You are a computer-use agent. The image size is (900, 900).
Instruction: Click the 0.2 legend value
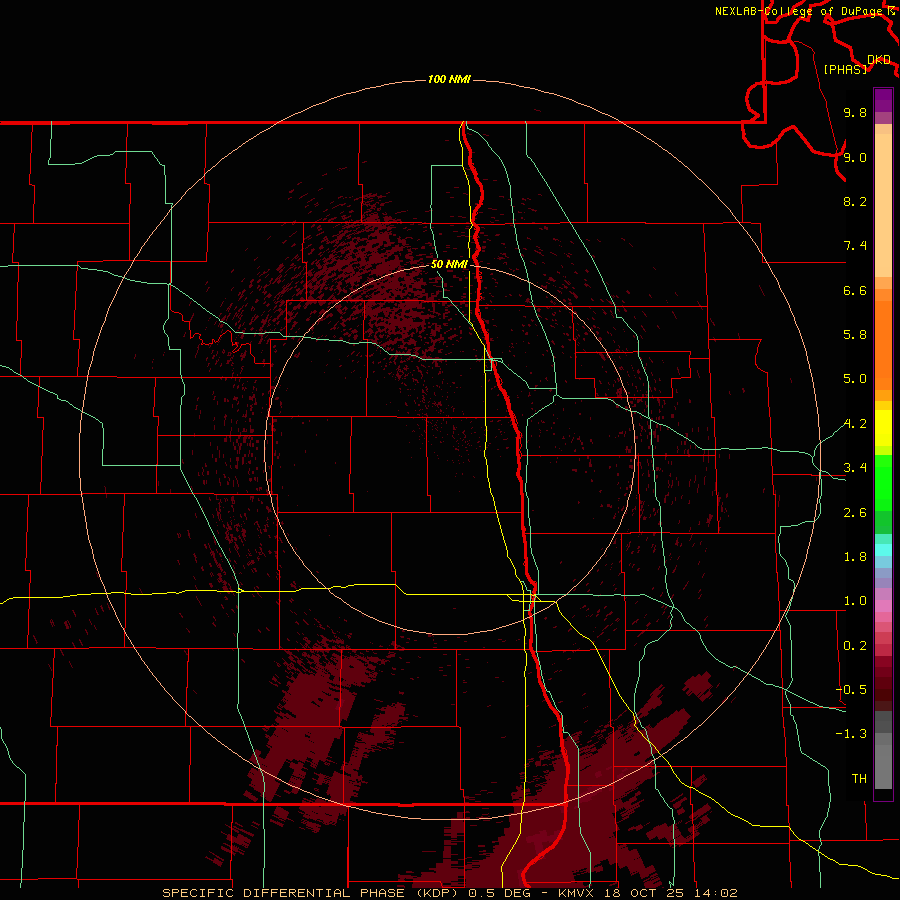(x=855, y=646)
